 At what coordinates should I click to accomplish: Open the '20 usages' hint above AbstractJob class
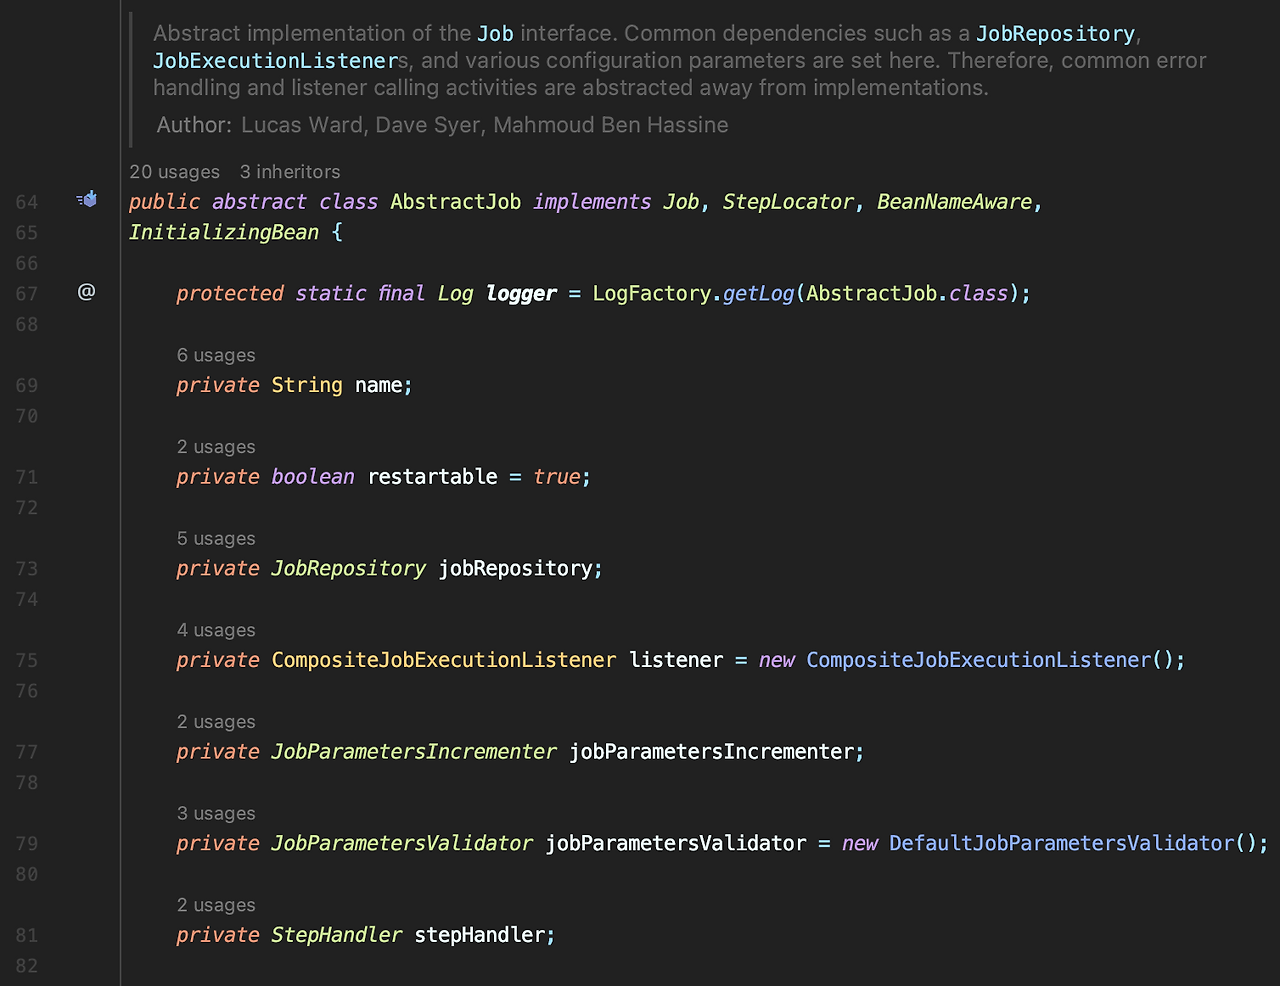pyautogui.click(x=174, y=172)
